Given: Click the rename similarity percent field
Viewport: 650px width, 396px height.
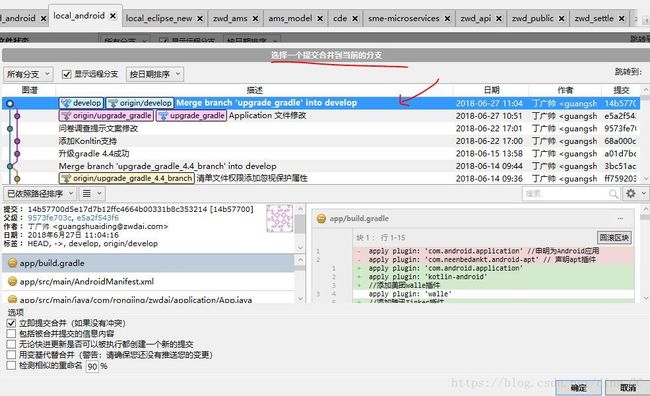Looking at the screenshot, I should (92, 366).
